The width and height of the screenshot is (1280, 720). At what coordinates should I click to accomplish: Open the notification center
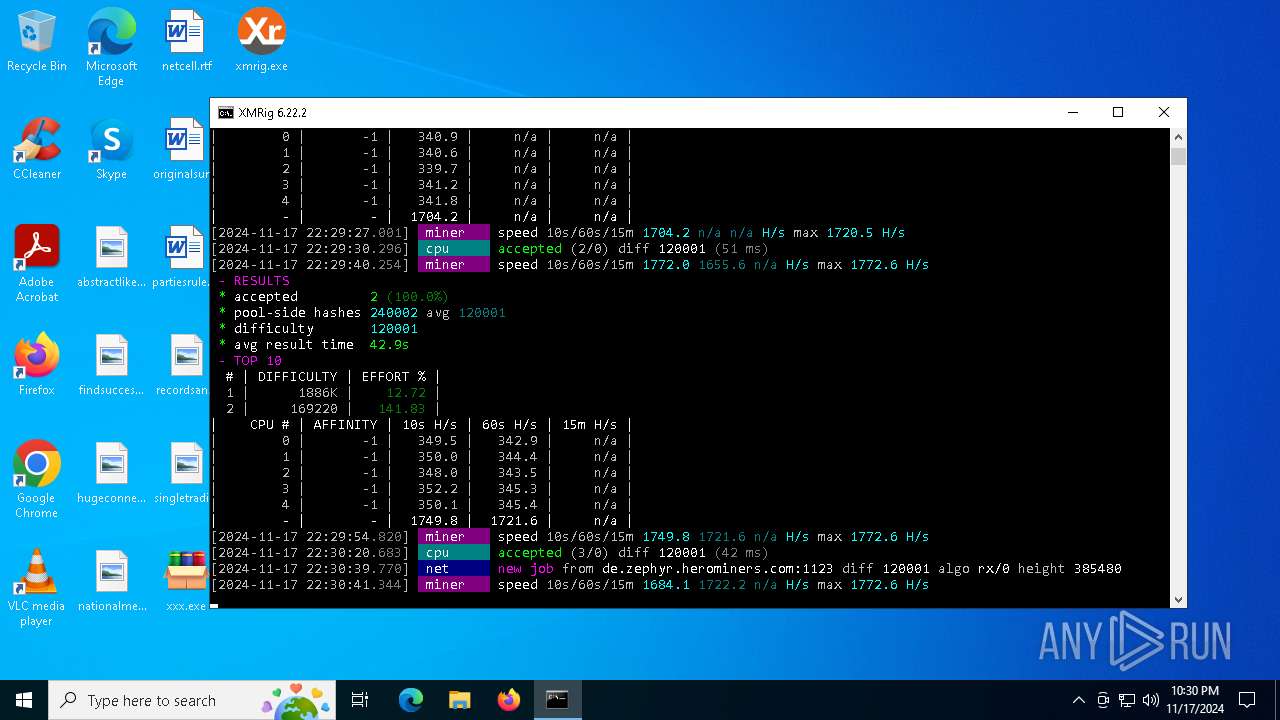(x=1247, y=700)
